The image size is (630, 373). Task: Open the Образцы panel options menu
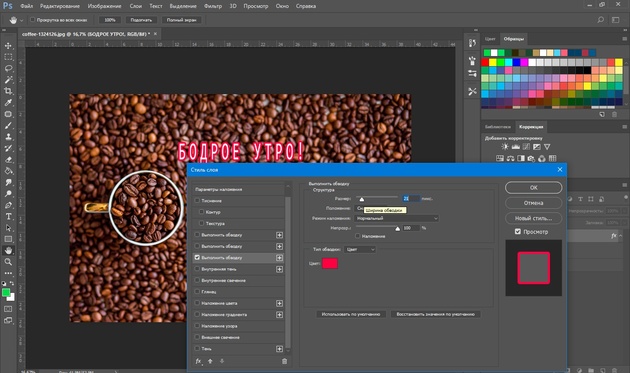[x=624, y=39]
